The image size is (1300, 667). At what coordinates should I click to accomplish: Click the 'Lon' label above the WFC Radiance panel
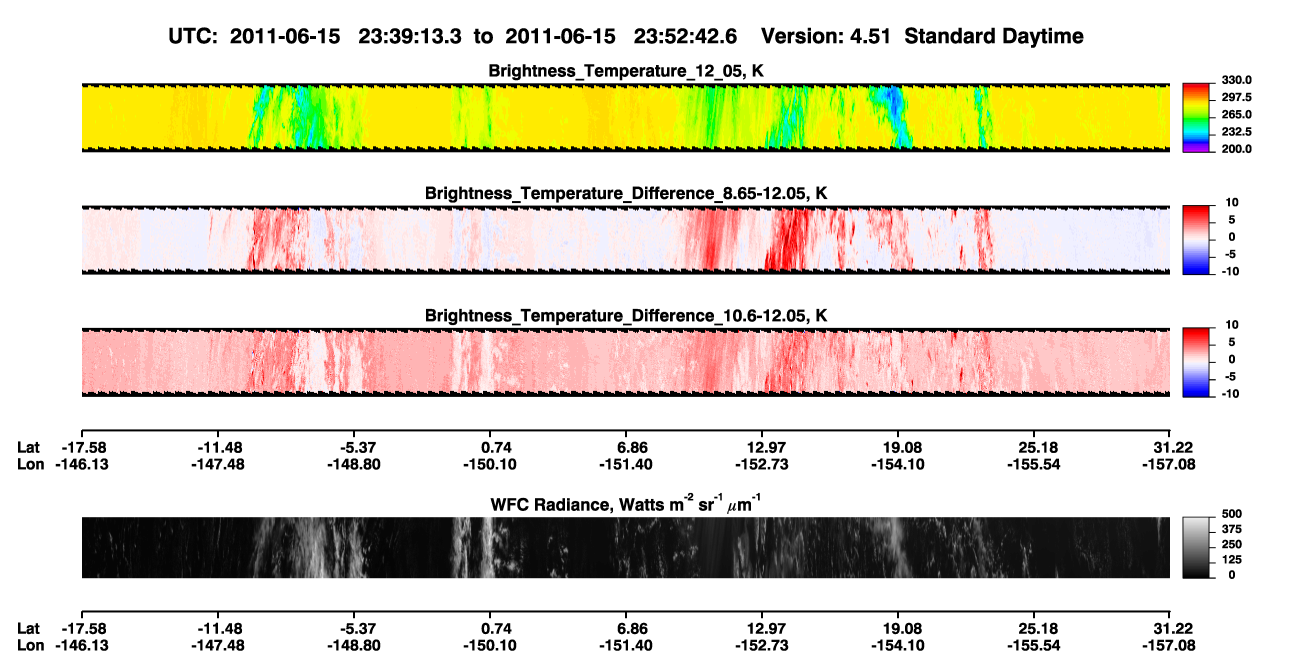click(30, 464)
